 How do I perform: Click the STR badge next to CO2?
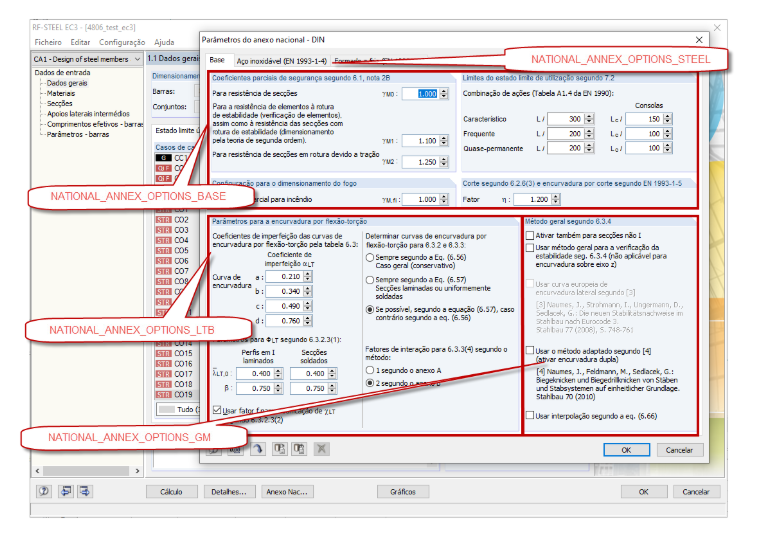coord(163,220)
